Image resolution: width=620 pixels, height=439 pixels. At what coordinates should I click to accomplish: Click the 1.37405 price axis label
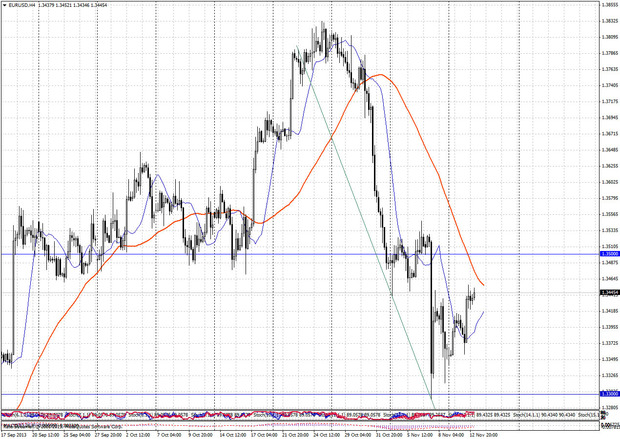pos(610,85)
